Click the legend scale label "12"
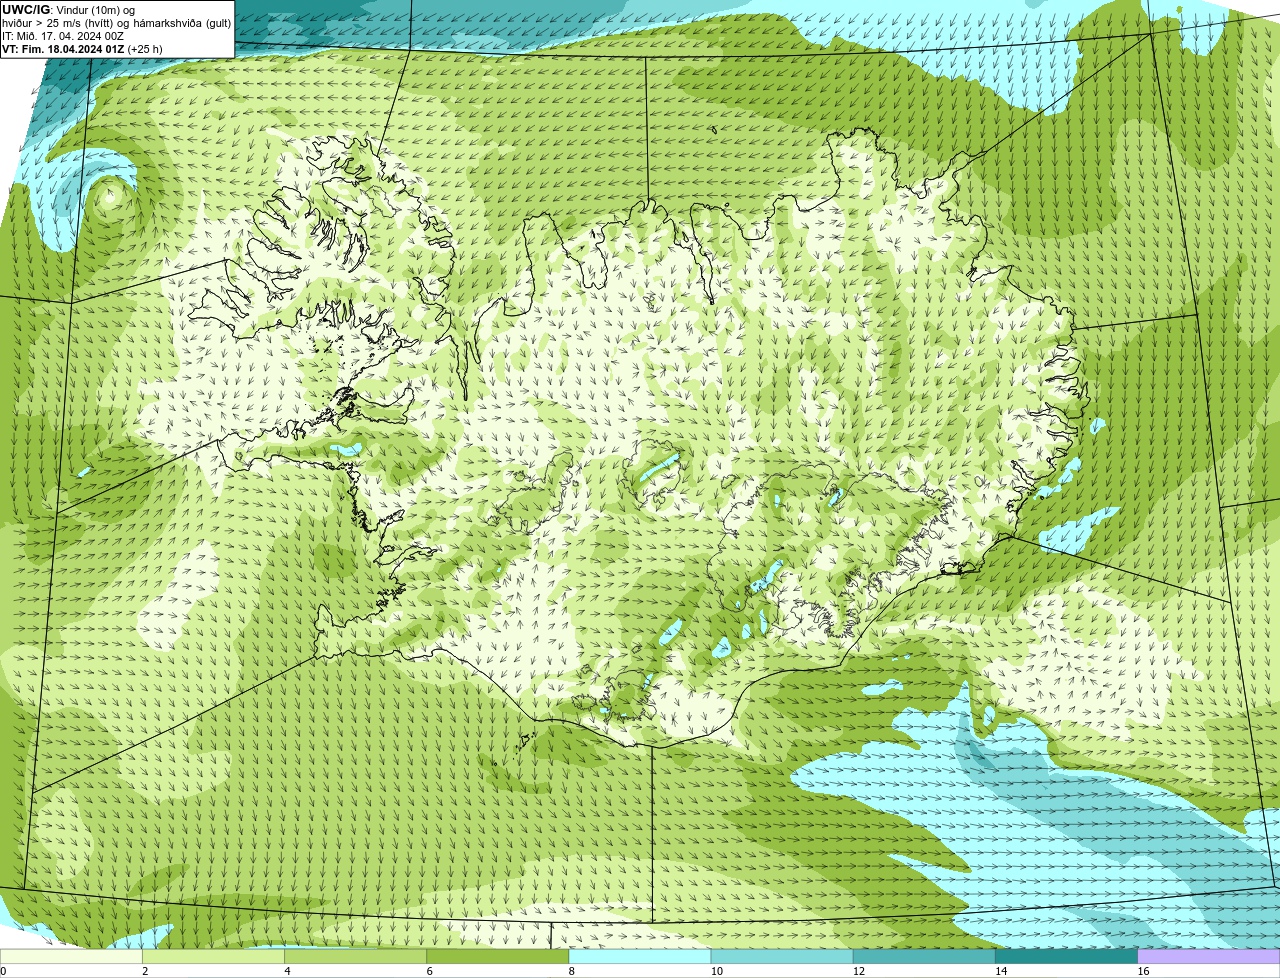This screenshot has width=1280, height=978. (858, 971)
